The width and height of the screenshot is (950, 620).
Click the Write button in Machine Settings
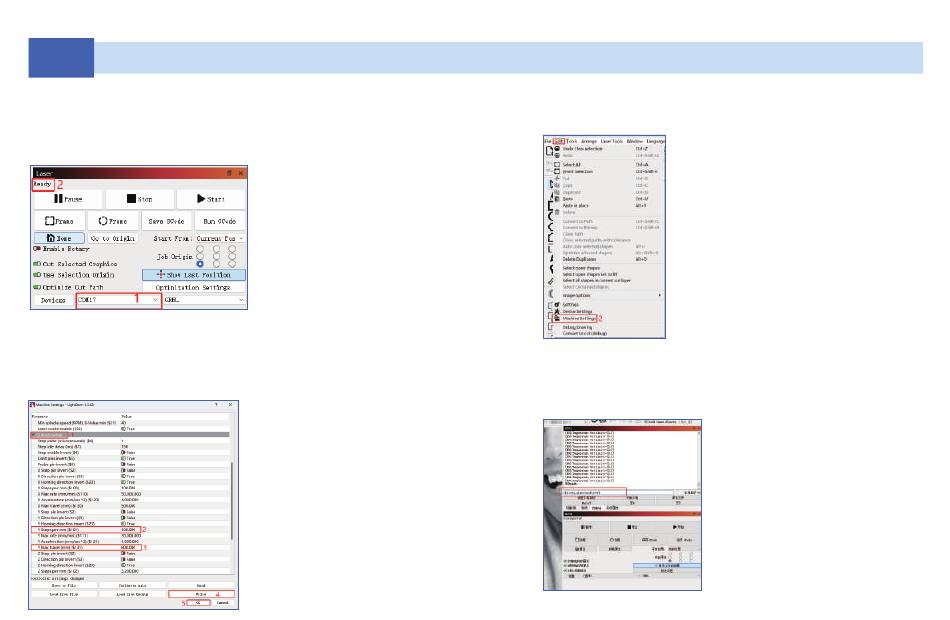[201, 595]
